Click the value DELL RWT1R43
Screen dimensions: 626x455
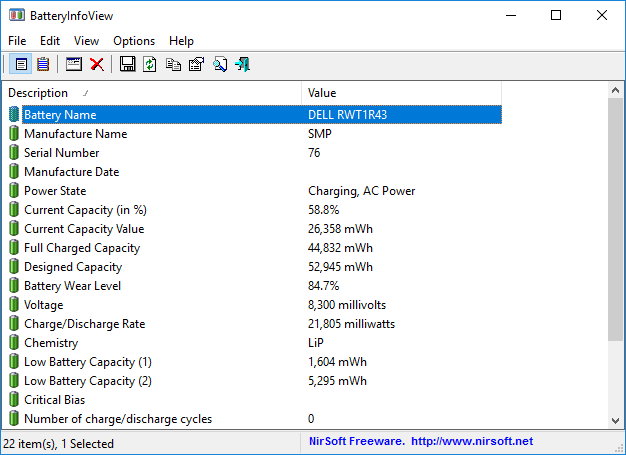[347, 115]
